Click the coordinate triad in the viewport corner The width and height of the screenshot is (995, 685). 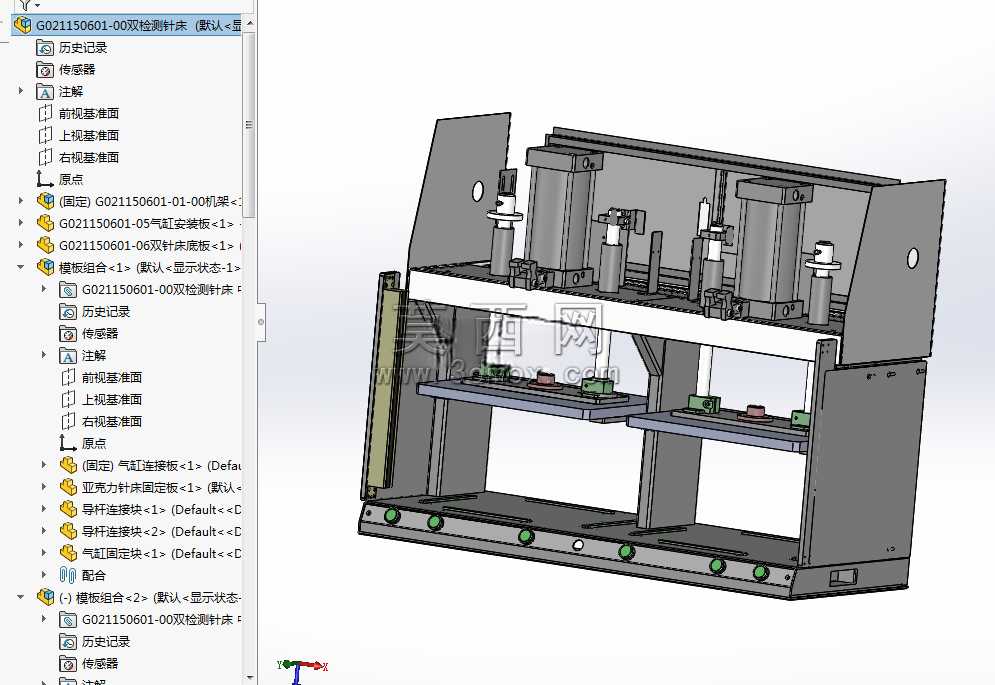302,671
